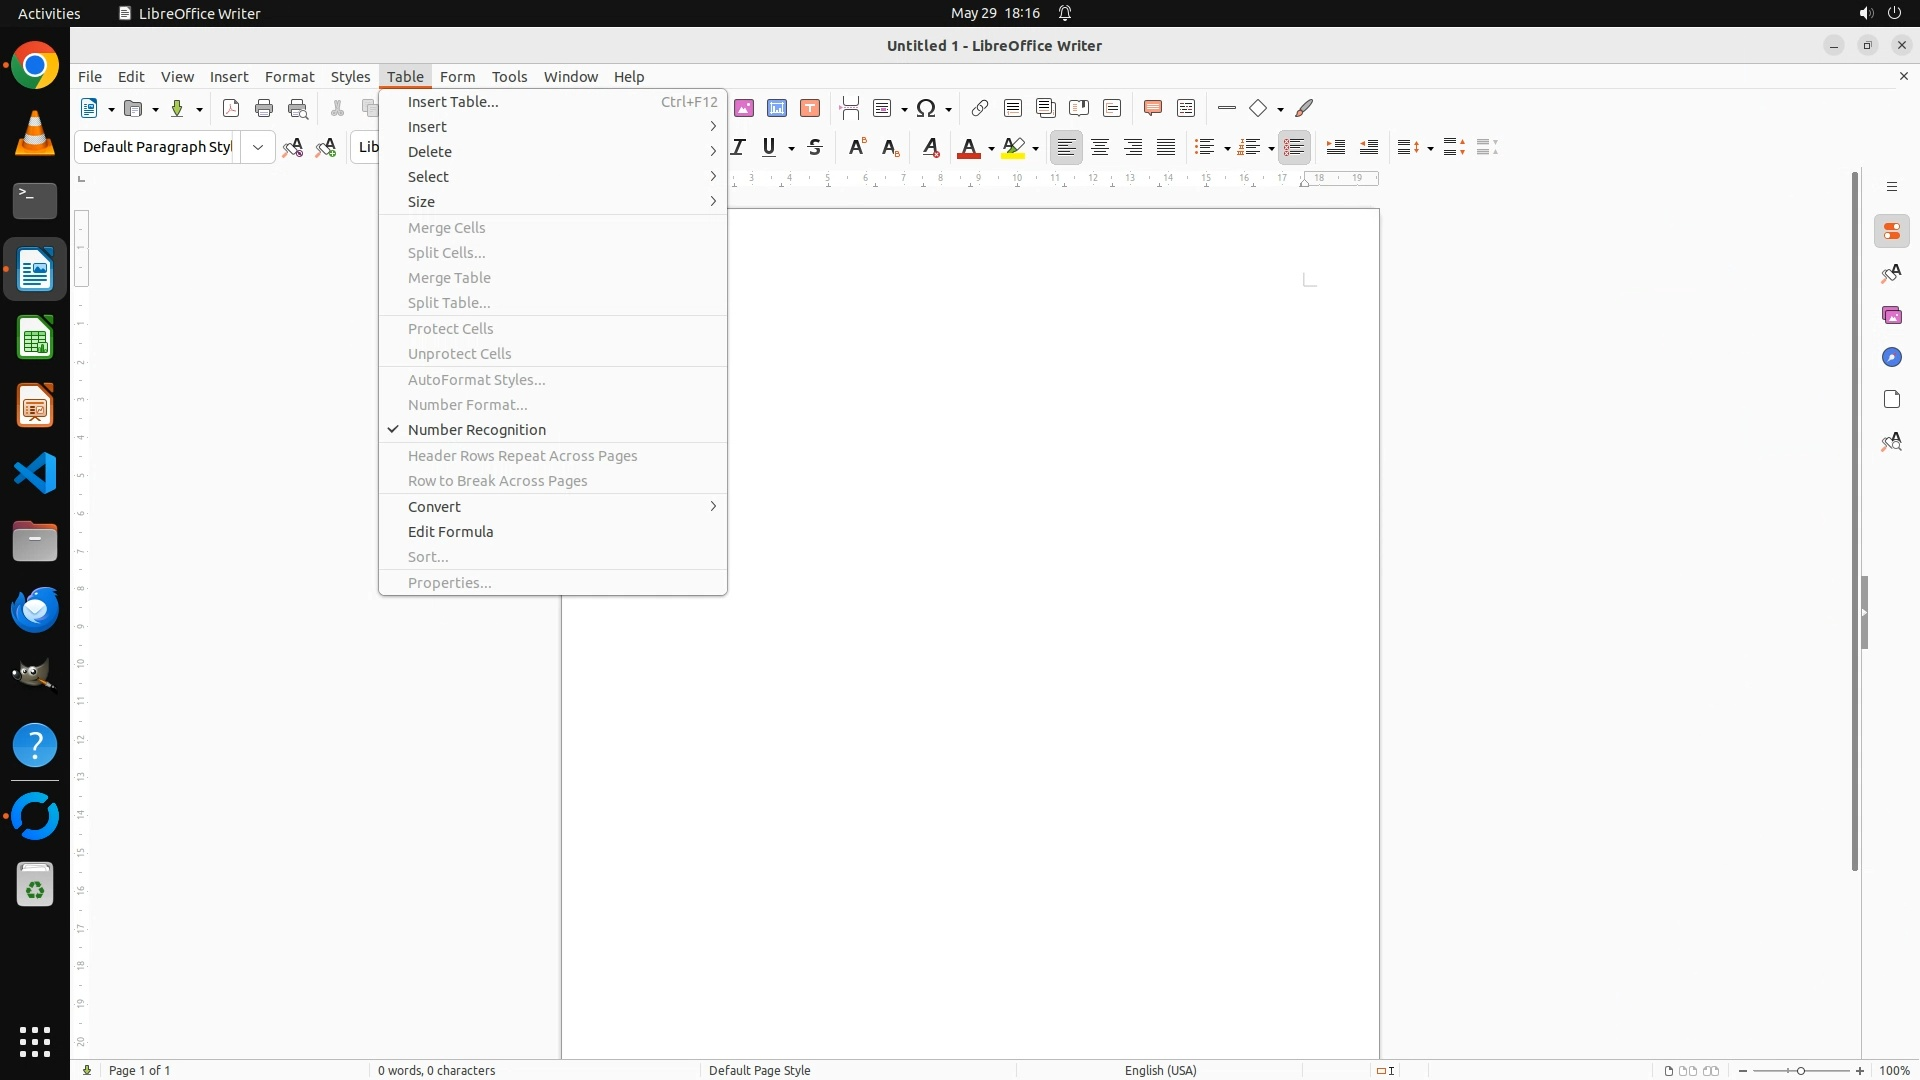Image resolution: width=1920 pixels, height=1080 pixels.
Task: Open the paragraph style dropdown arrow
Action: coord(258,147)
